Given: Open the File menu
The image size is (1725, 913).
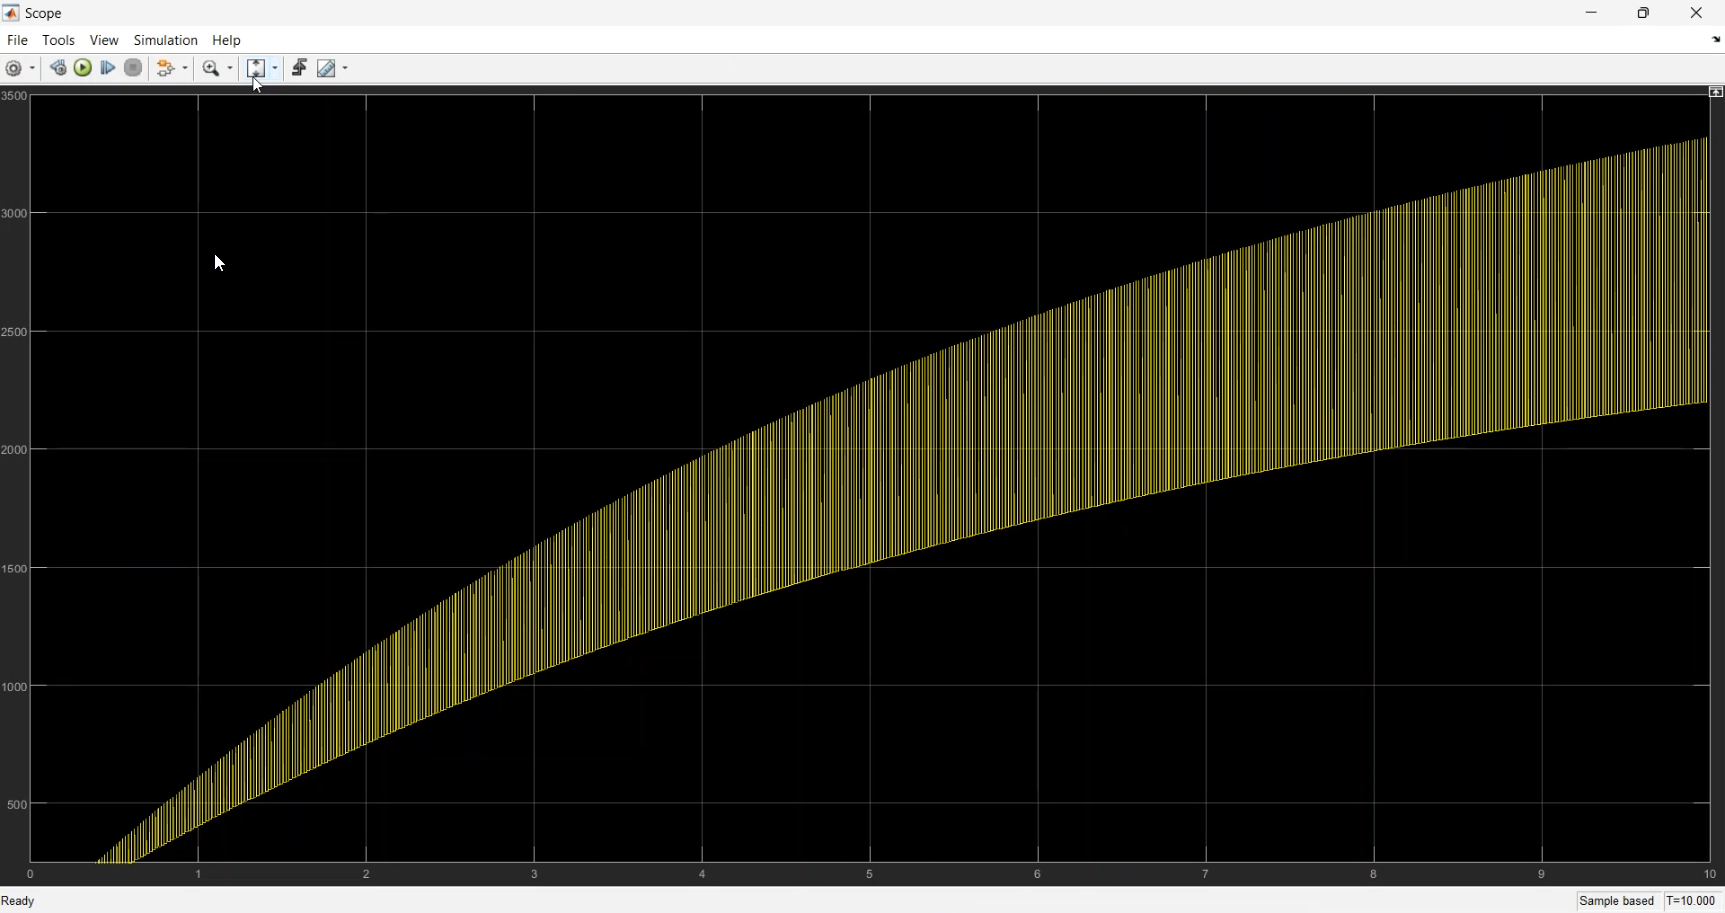Looking at the screenshot, I should click(17, 40).
